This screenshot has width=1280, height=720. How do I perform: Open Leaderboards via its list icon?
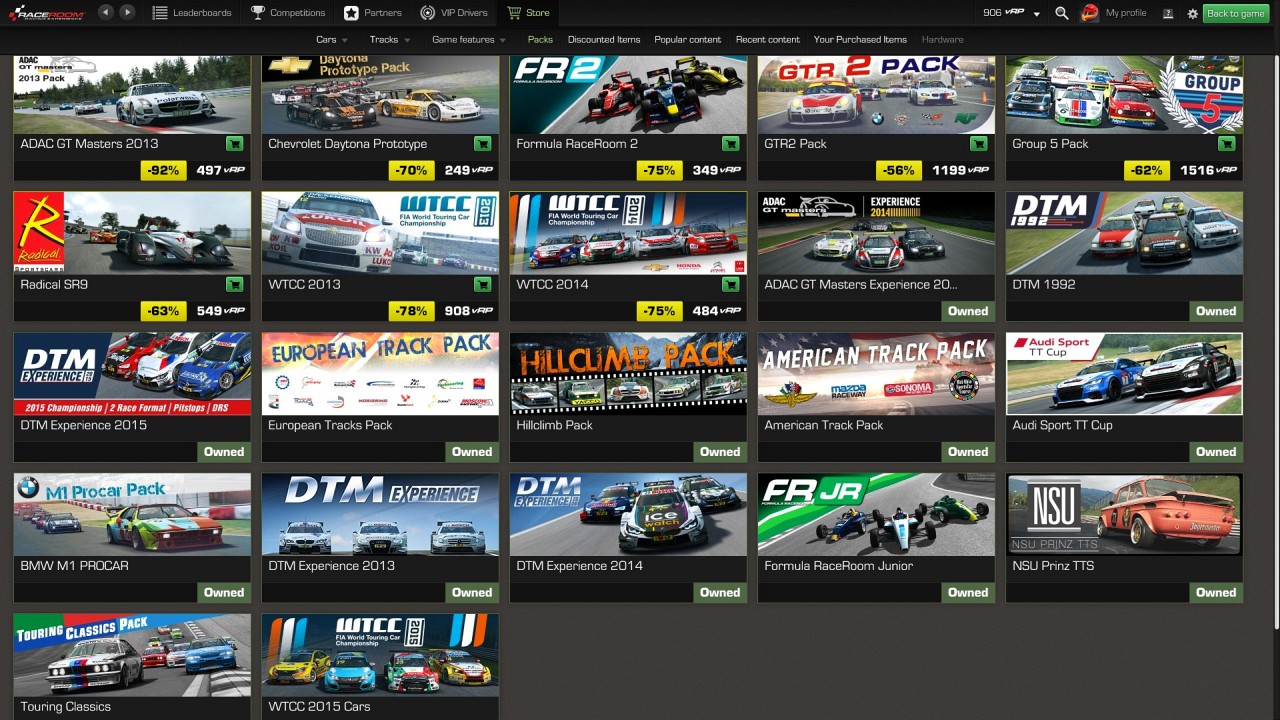pos(160,13)
